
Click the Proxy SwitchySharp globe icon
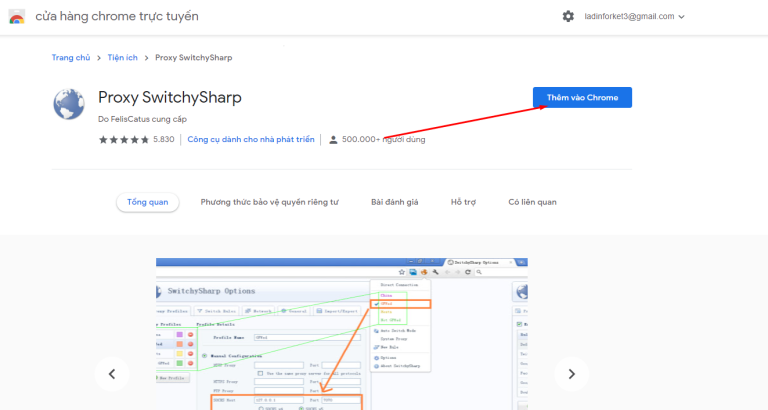tap(69, 105)
